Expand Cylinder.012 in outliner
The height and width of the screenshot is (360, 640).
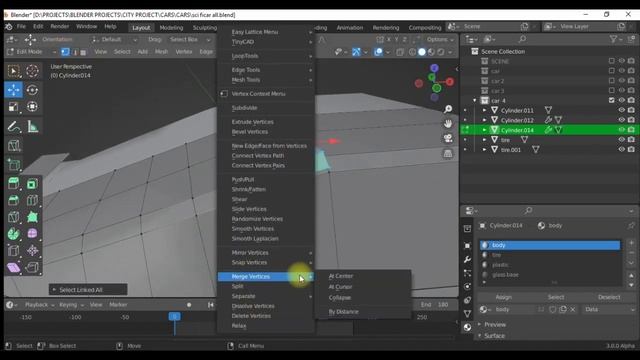(484, 120)
